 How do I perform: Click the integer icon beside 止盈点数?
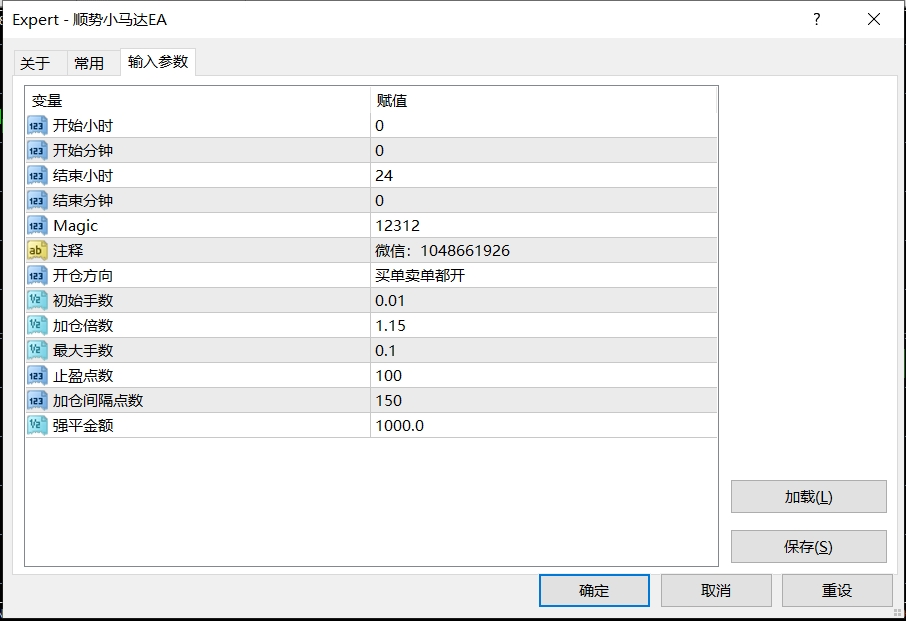pos(37,375)
